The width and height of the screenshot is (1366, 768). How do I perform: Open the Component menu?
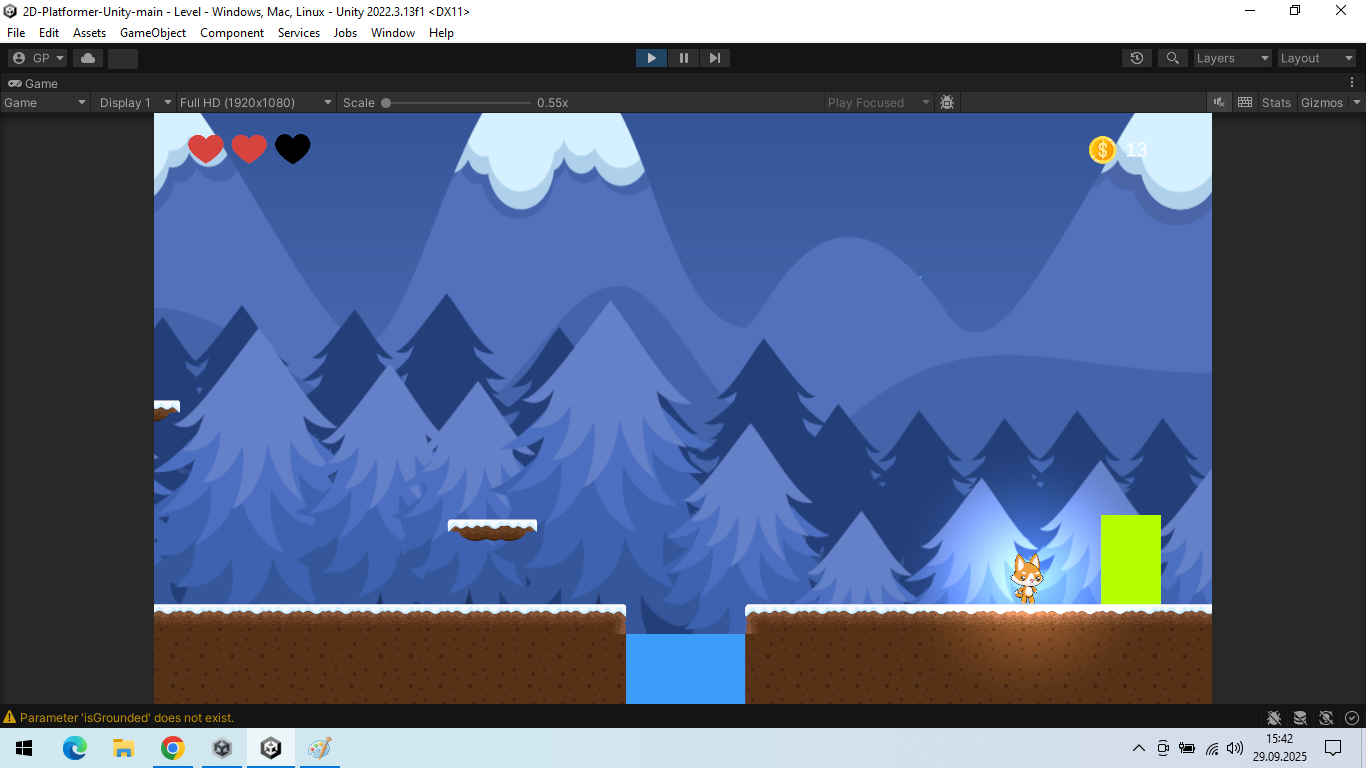(232, 33)
